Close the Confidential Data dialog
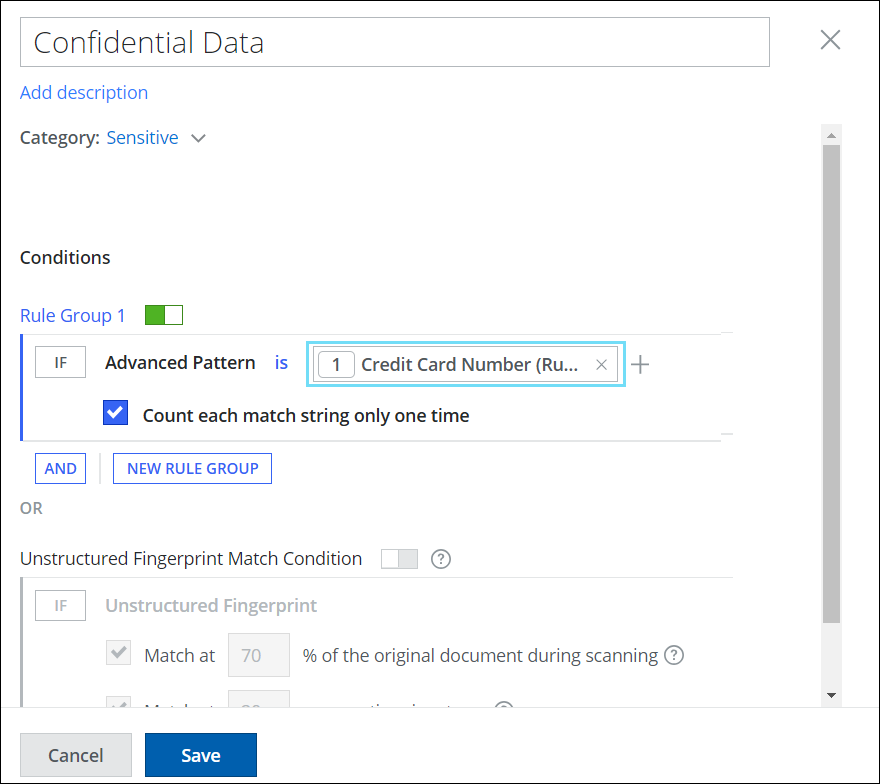 (830, 40)
